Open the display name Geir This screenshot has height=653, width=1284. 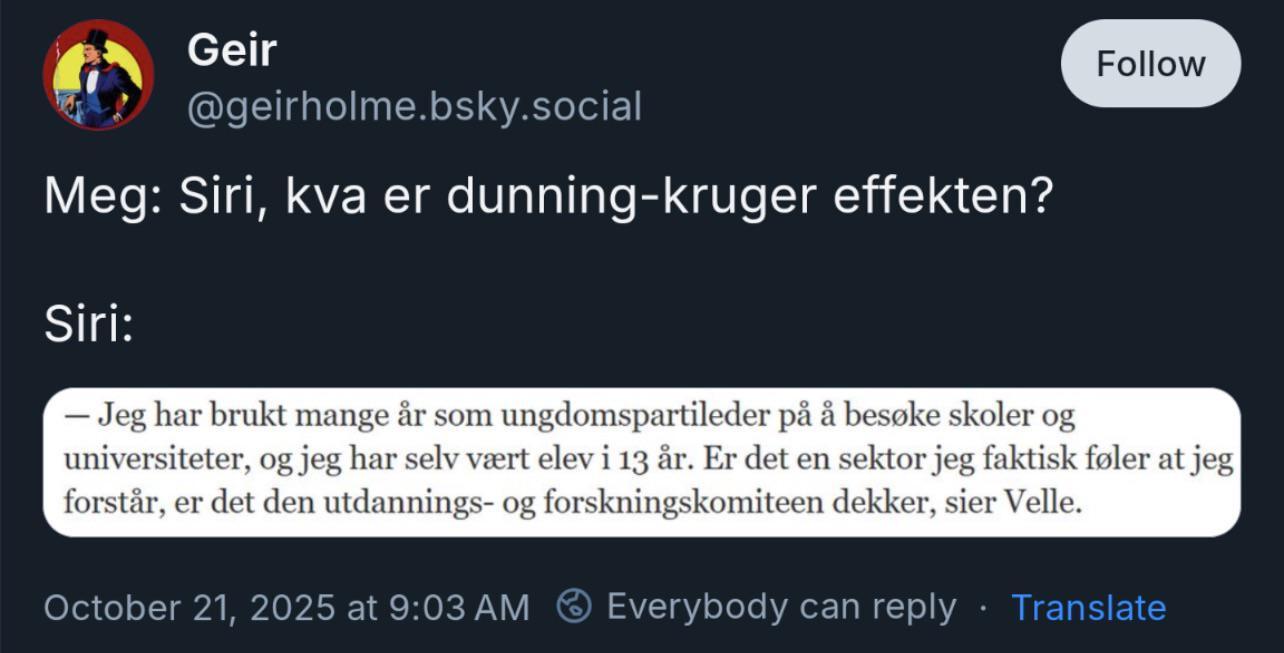[231, 49]
